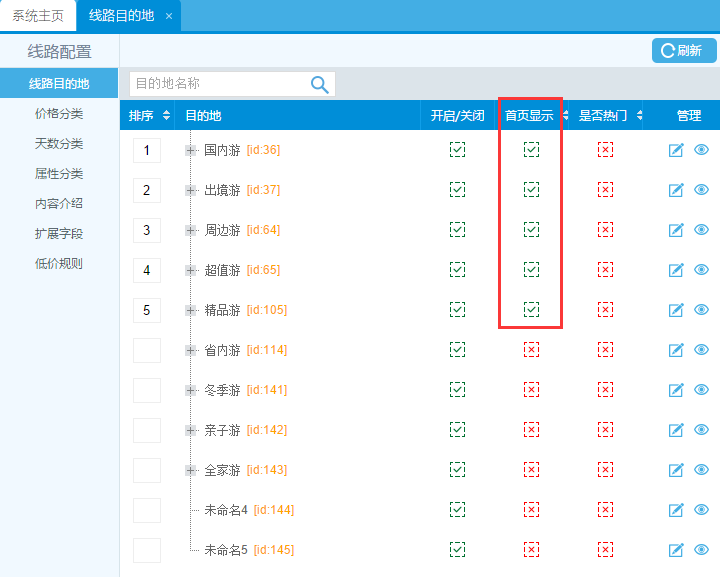Edit the 未命名5 destination entry
720x577 pixels.
point(676,550)
